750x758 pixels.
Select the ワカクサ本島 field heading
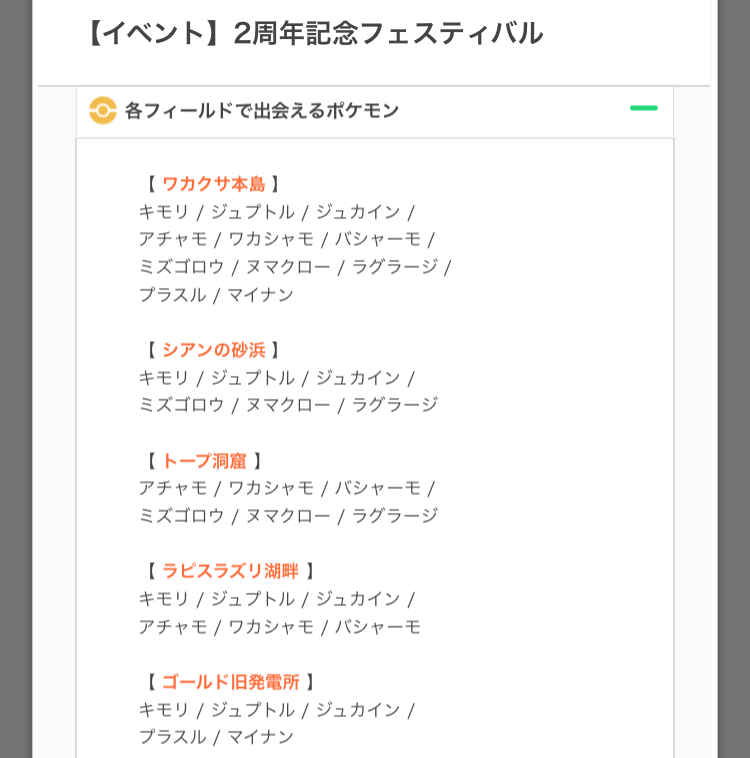214,184
